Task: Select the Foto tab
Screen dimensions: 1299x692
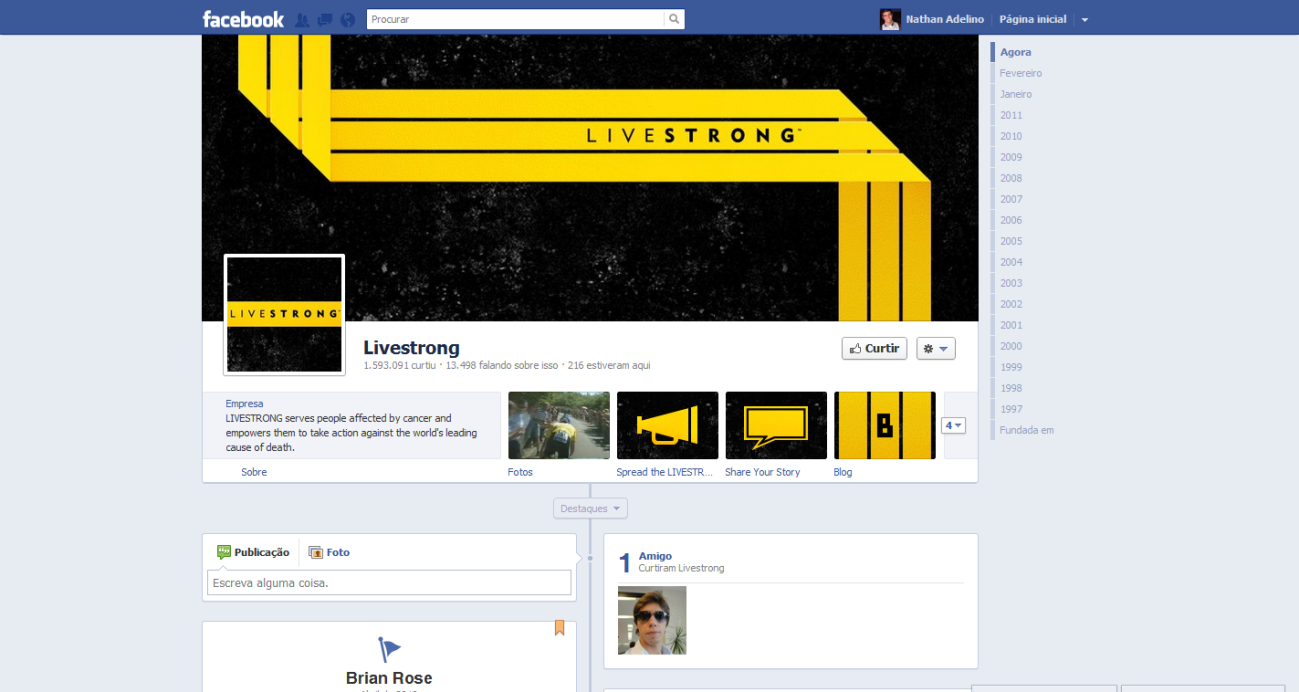Action: 329,552
